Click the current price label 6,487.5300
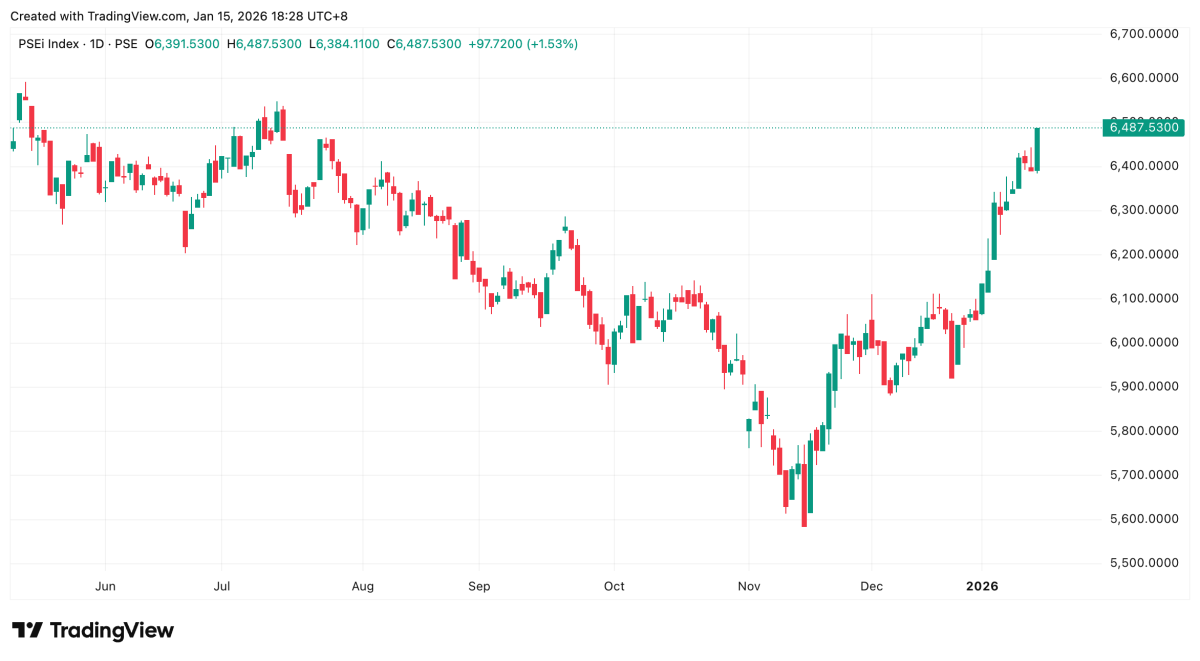Screen dimensions: 1200x661 (x=1145, y=127)
